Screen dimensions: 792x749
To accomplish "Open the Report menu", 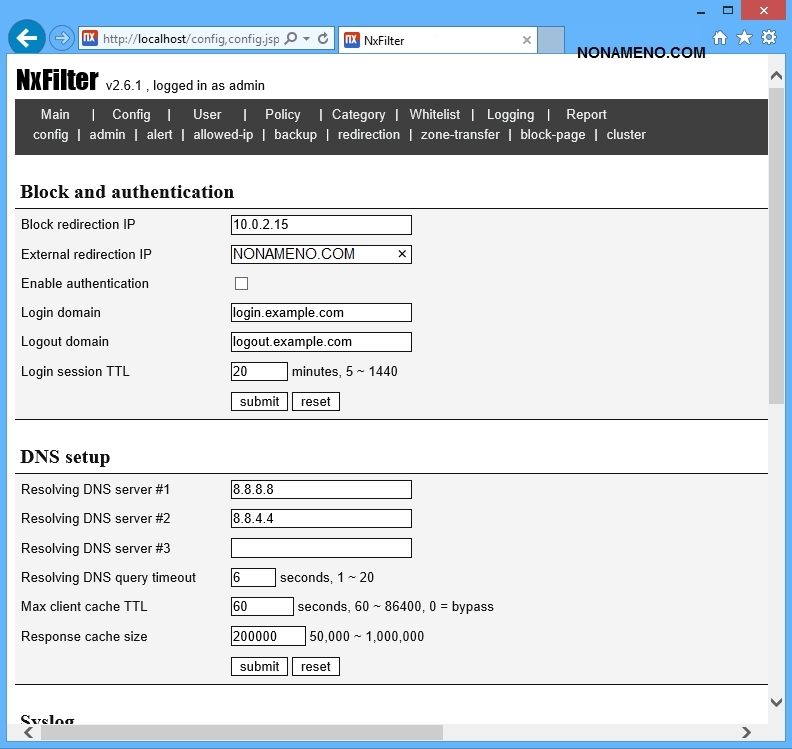I will [x=586, y=115].
